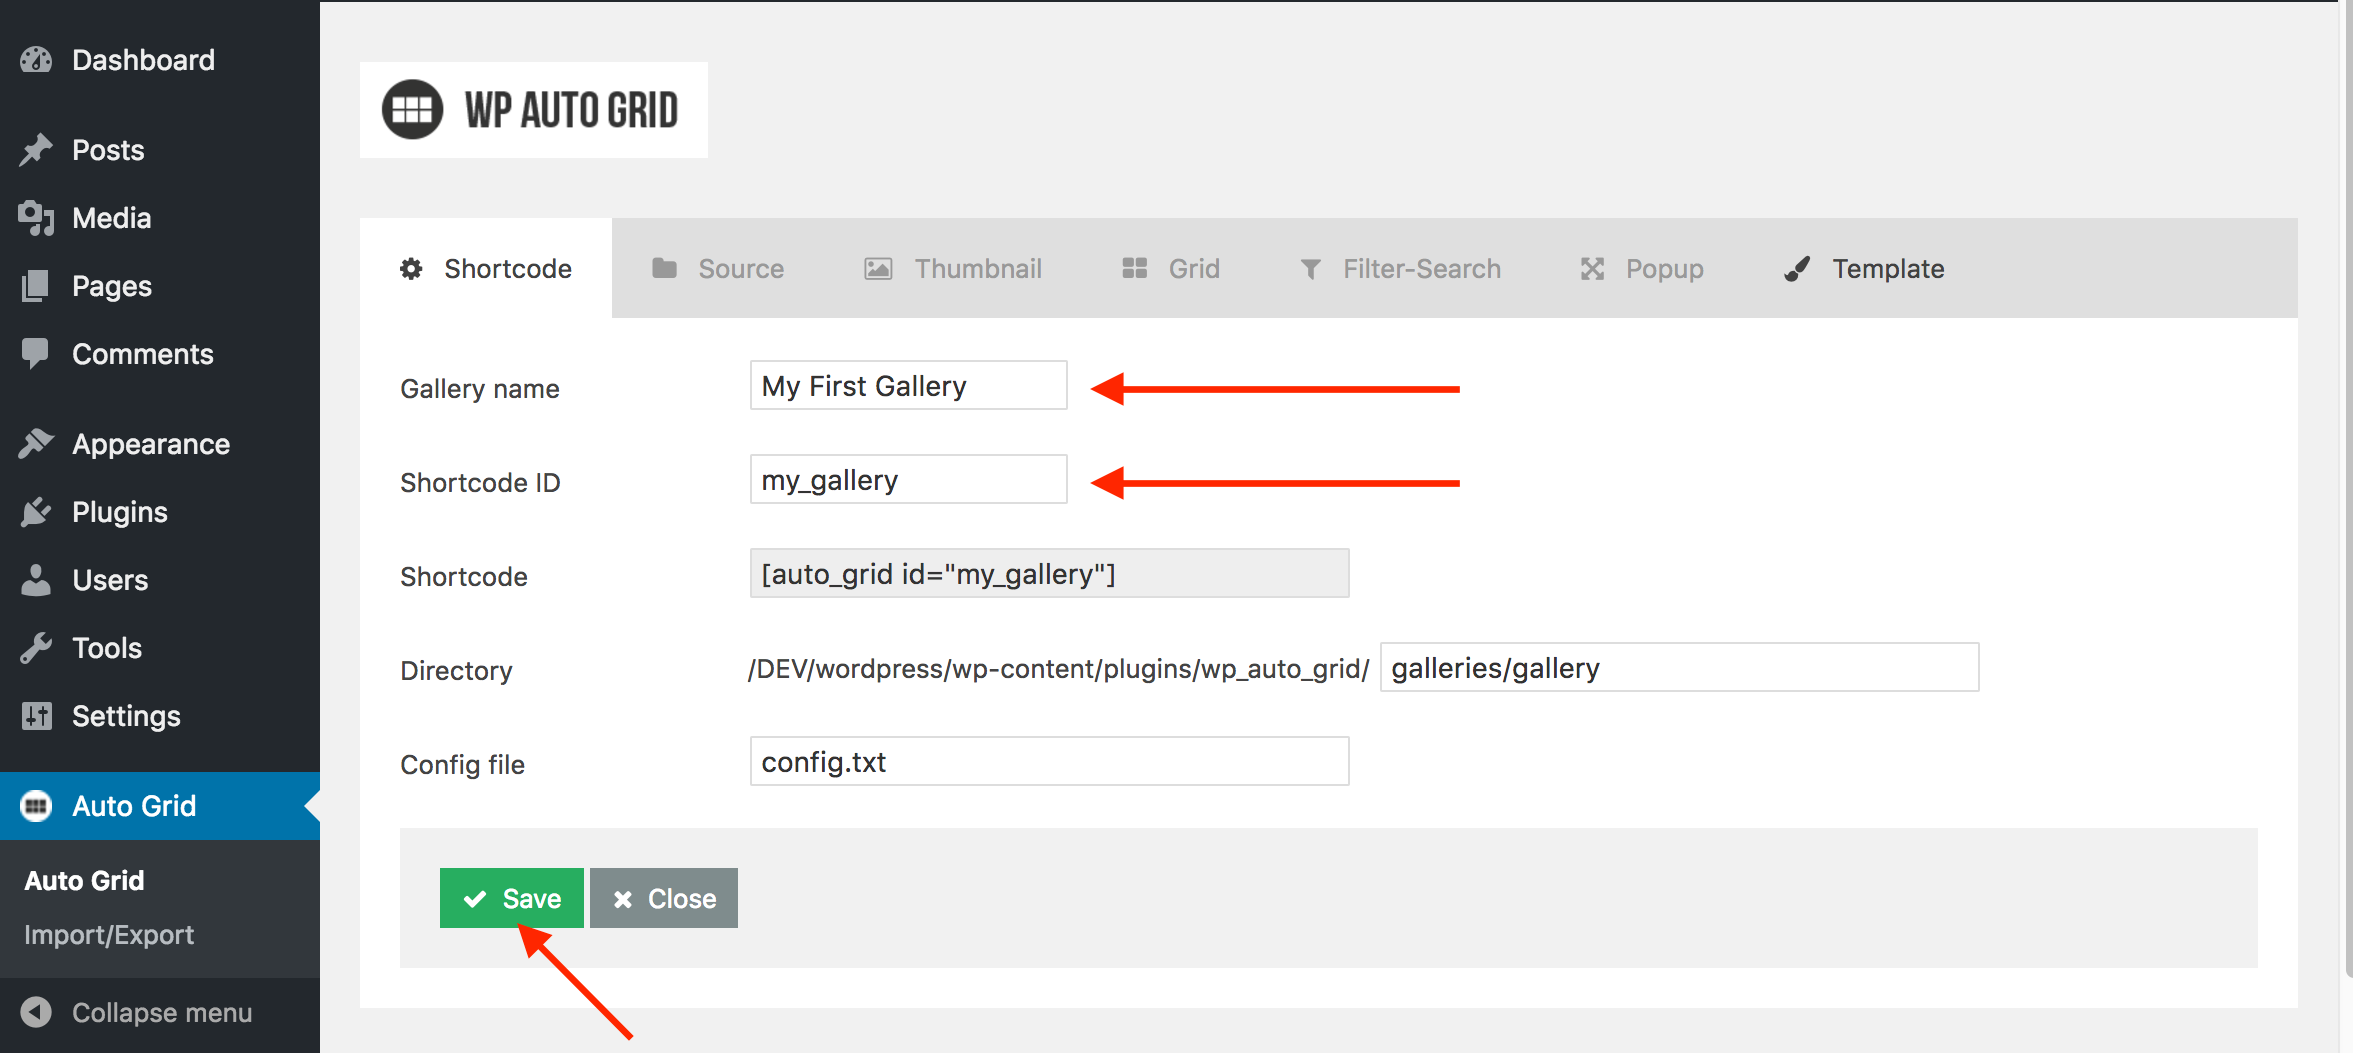Switch to the Filter-Search tab
Viewport: 2353px width, 1053px height.
pos(1400,268)
